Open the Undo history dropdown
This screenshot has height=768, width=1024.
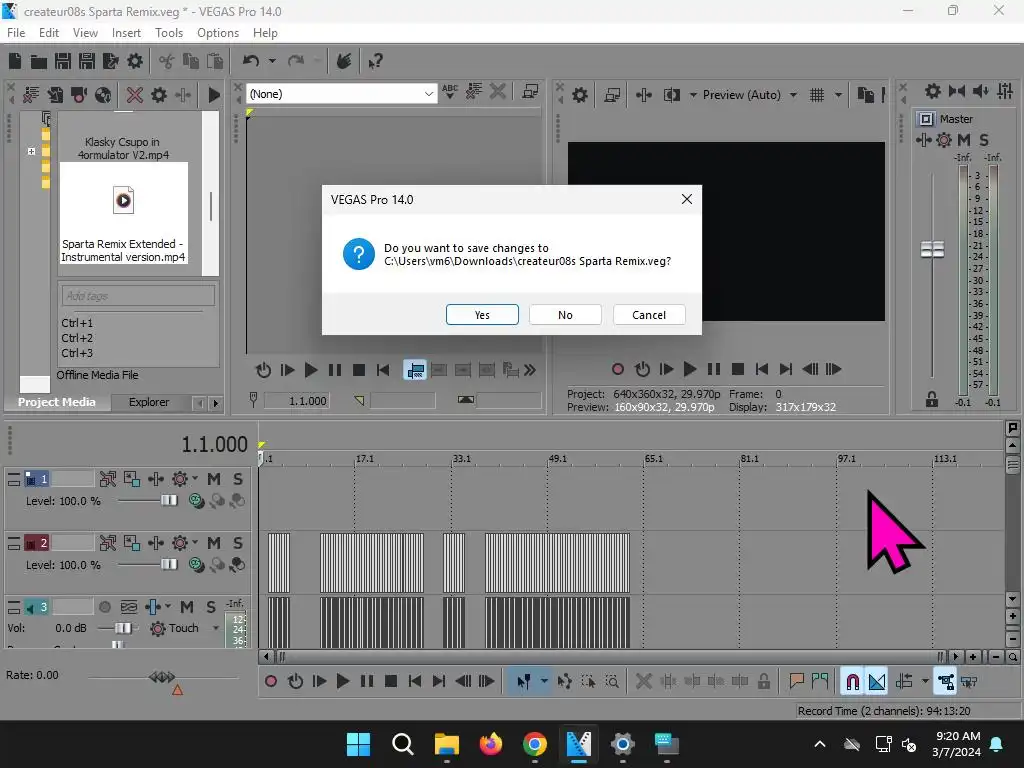pyautogui.click(x=272, y=61)
